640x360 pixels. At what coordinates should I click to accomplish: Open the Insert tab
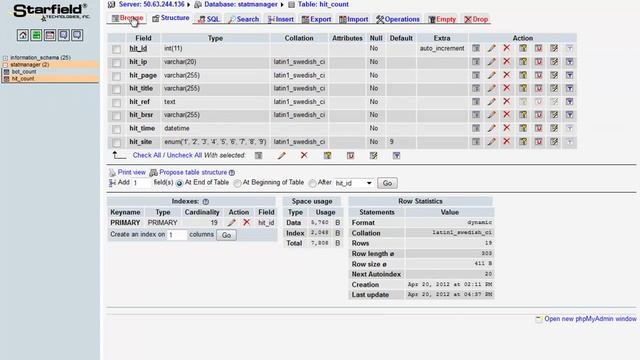pos(281,19)
